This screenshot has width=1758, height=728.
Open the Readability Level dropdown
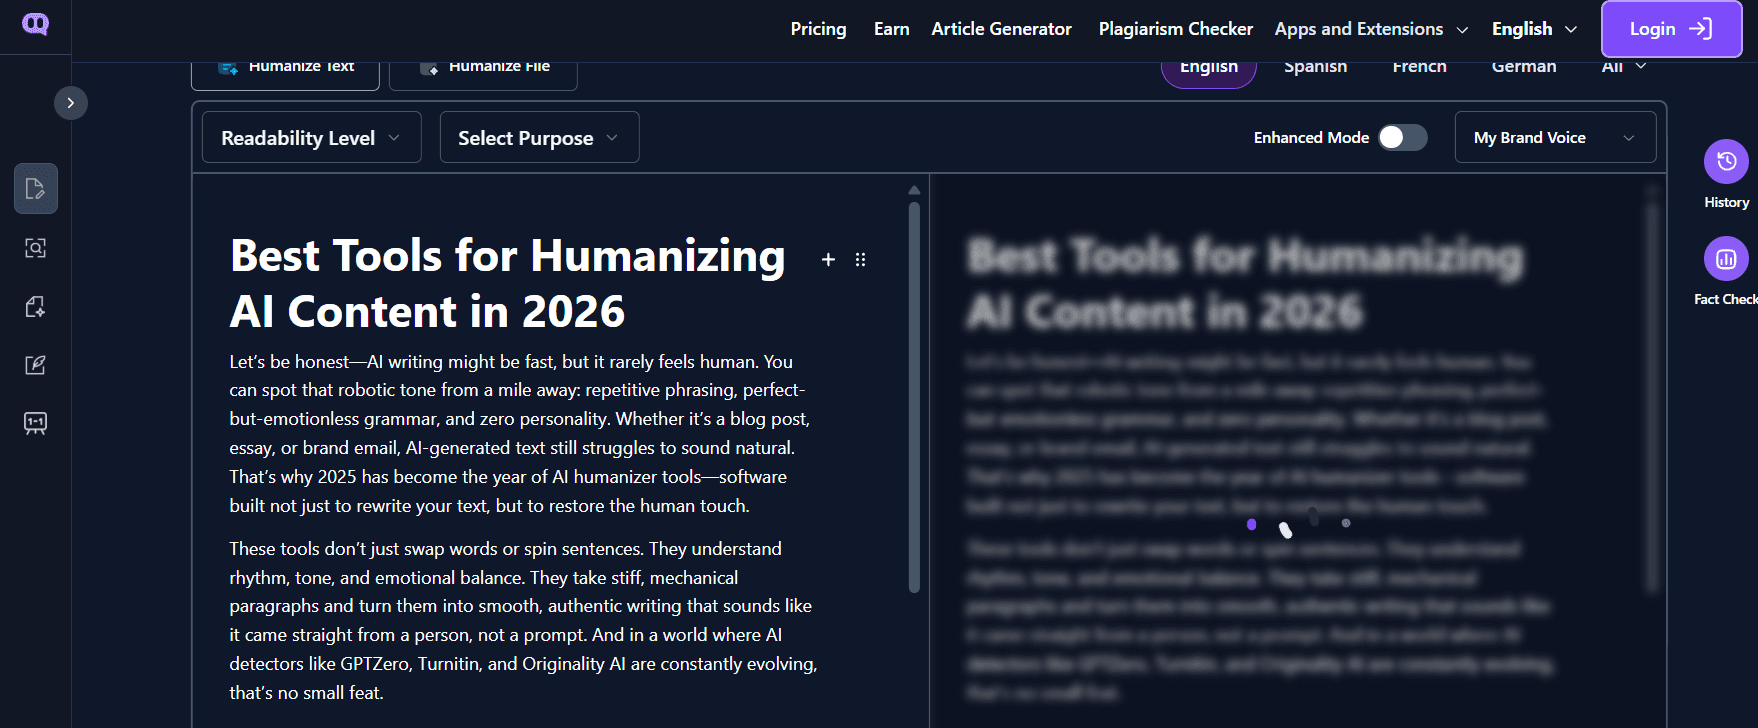click(311, 137)
